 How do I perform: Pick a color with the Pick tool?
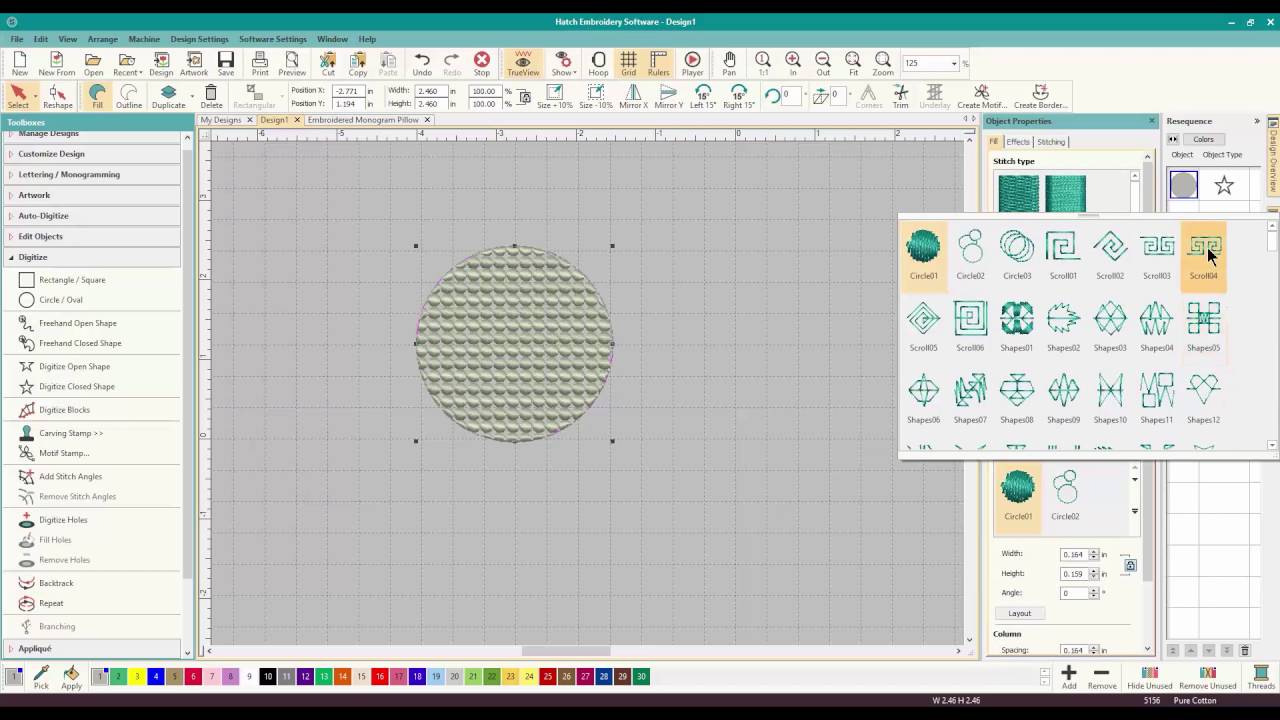click(x=41, y=677)
